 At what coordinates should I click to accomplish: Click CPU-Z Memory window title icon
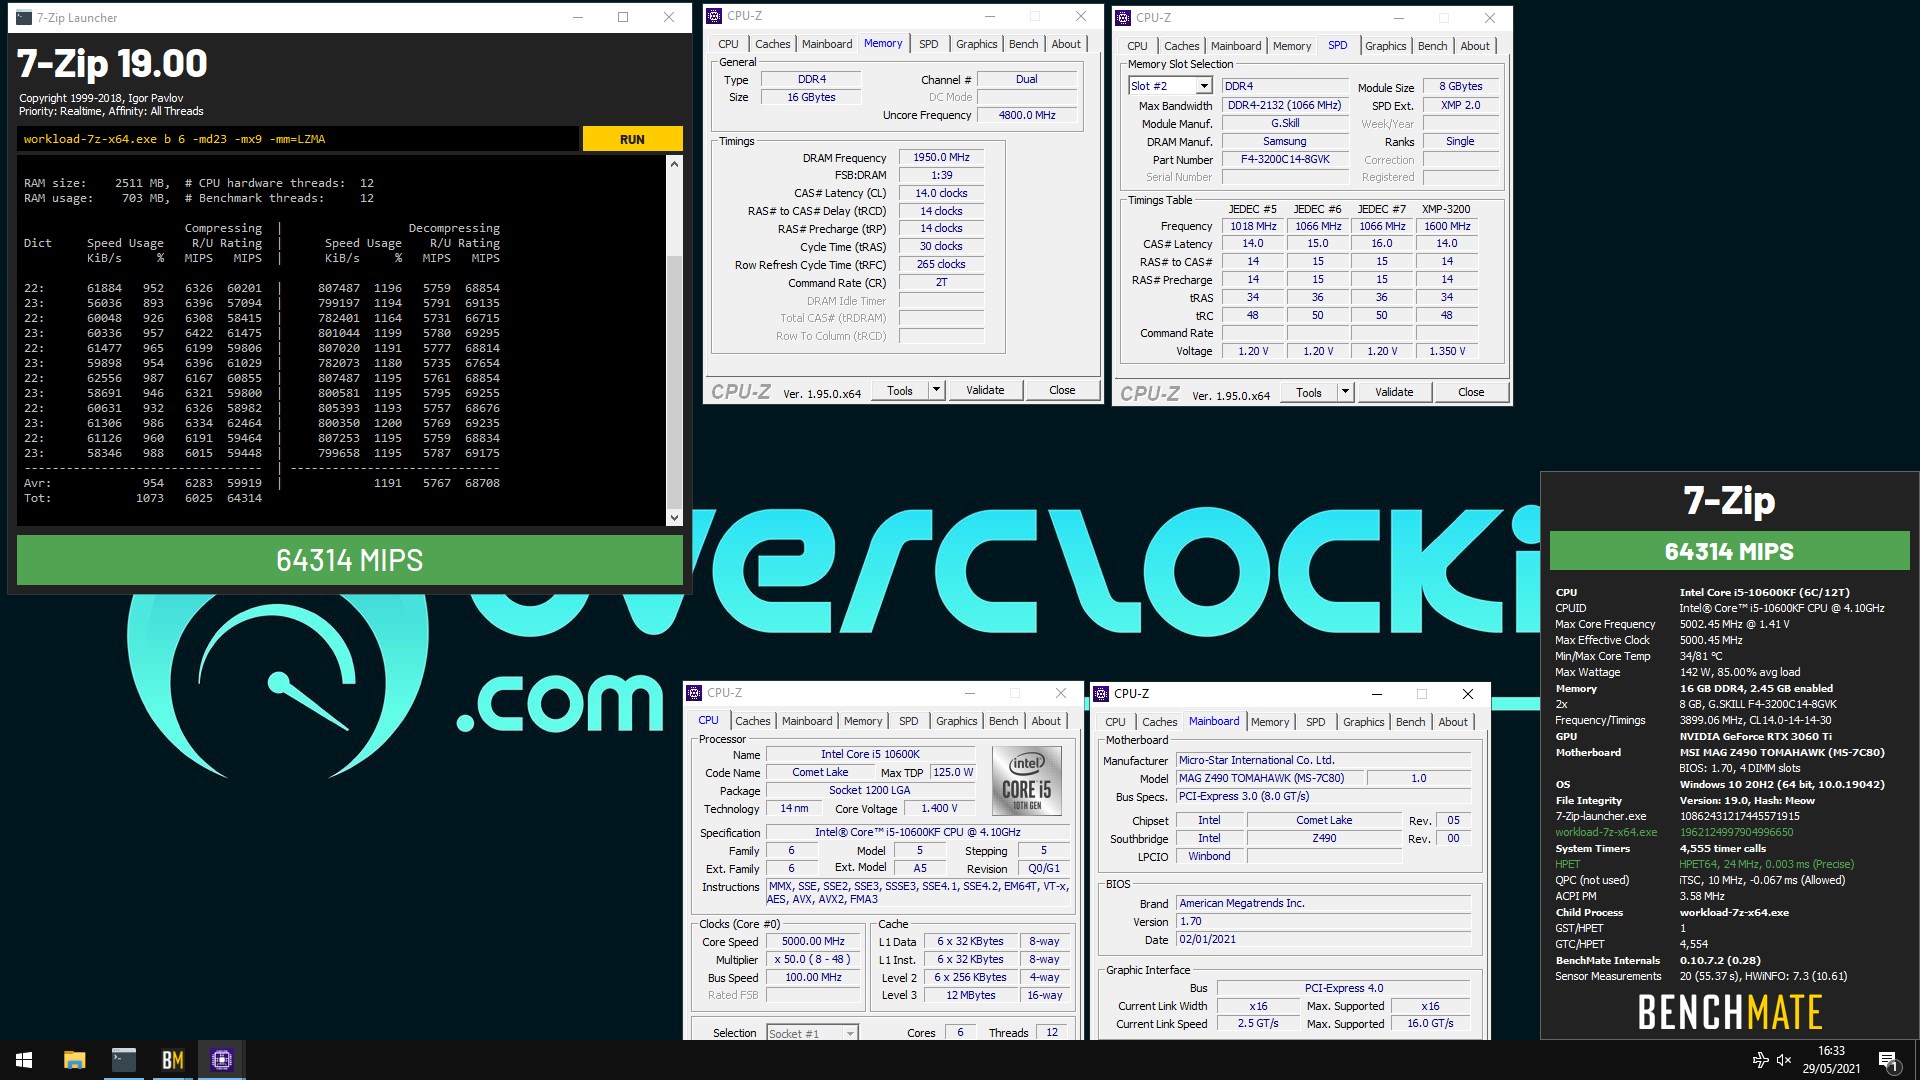coord(714,16)
